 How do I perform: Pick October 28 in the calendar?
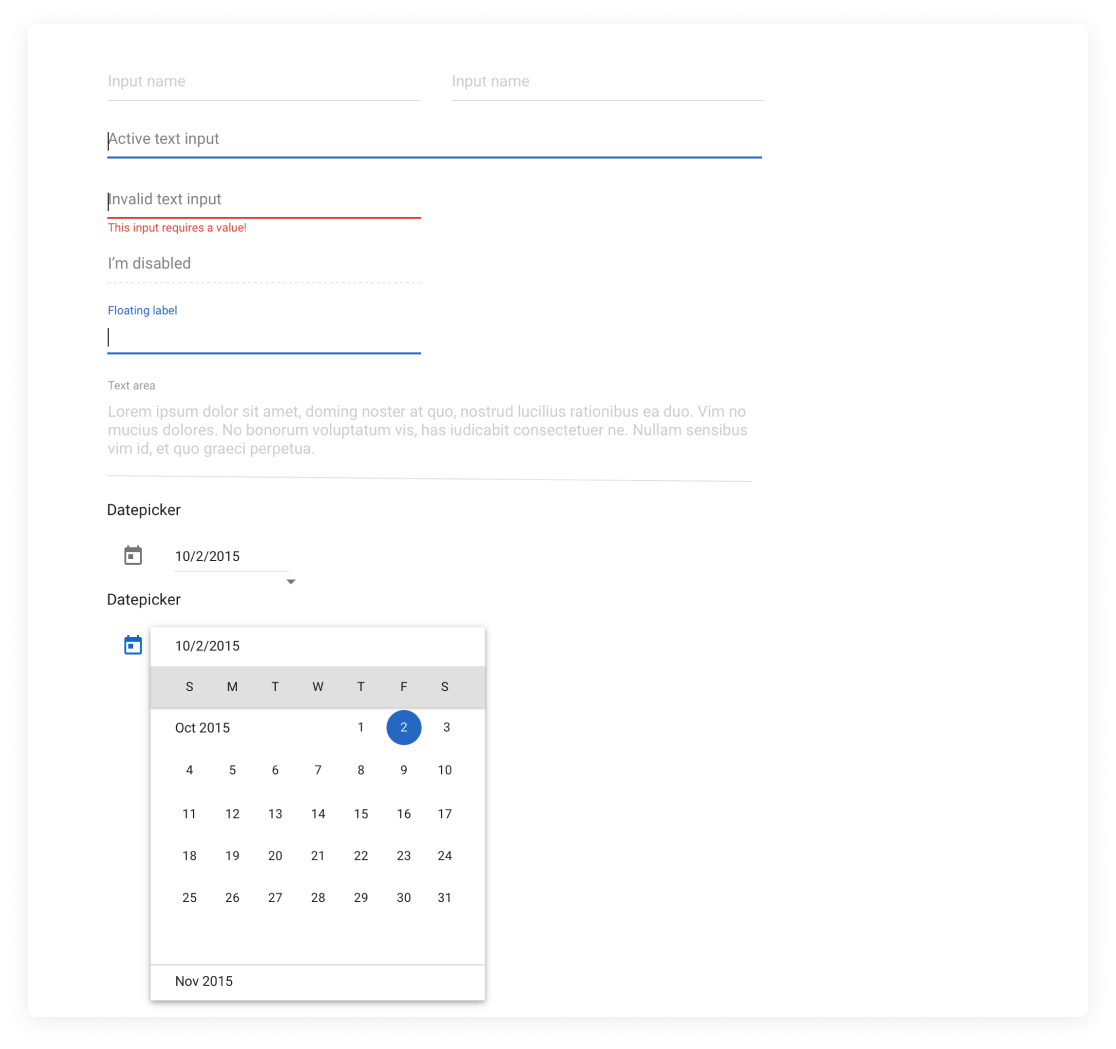tap(318, 897)
